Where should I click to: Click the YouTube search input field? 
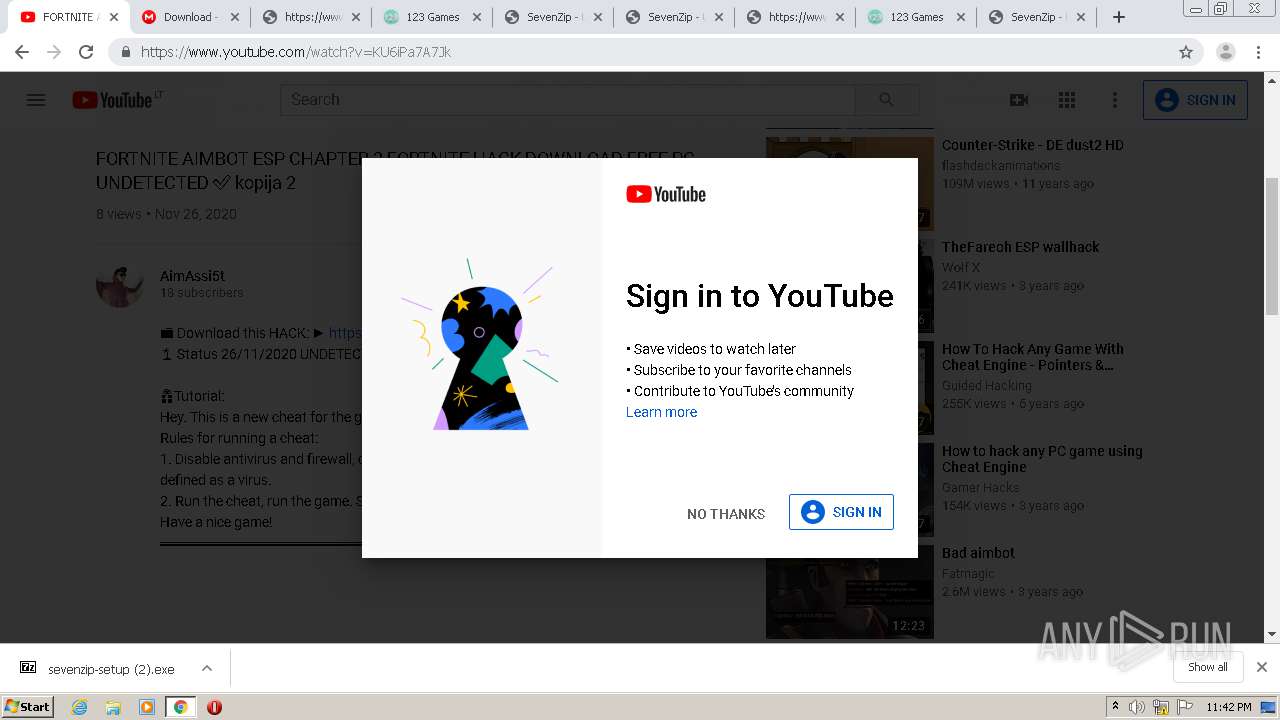(568, 100)
